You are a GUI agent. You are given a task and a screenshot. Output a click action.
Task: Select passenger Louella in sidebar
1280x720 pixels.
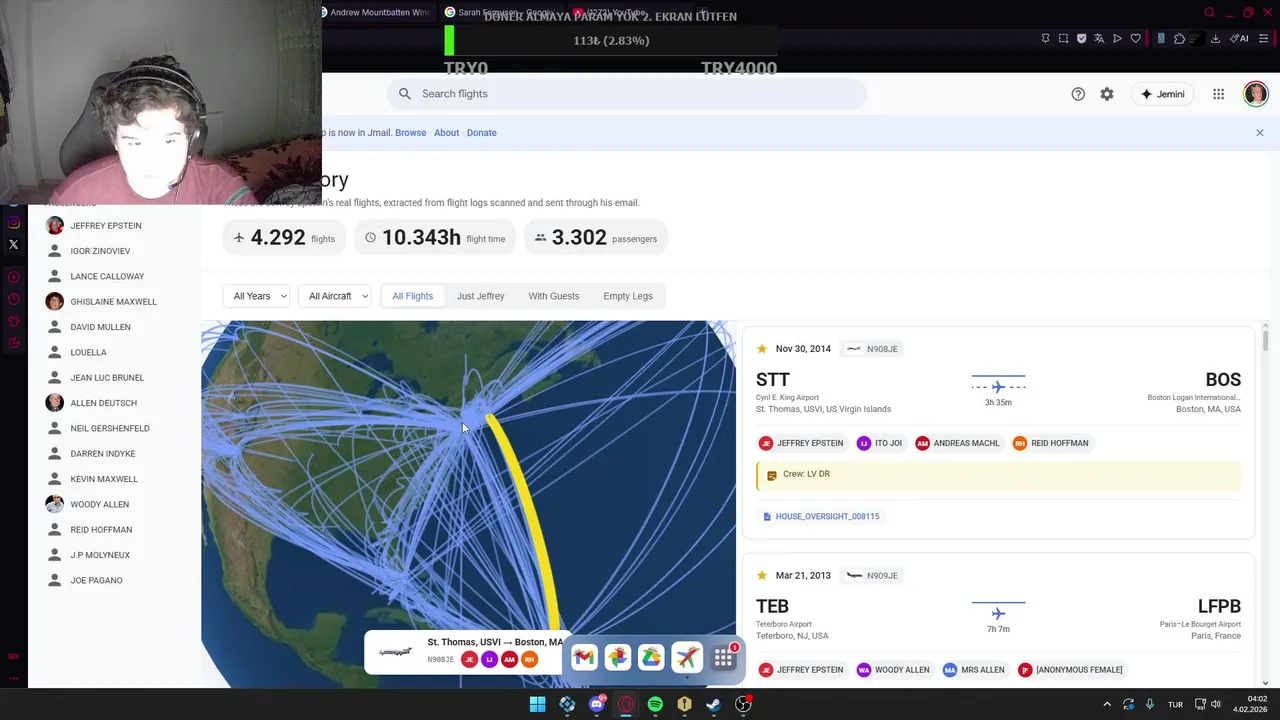(88, 352)
